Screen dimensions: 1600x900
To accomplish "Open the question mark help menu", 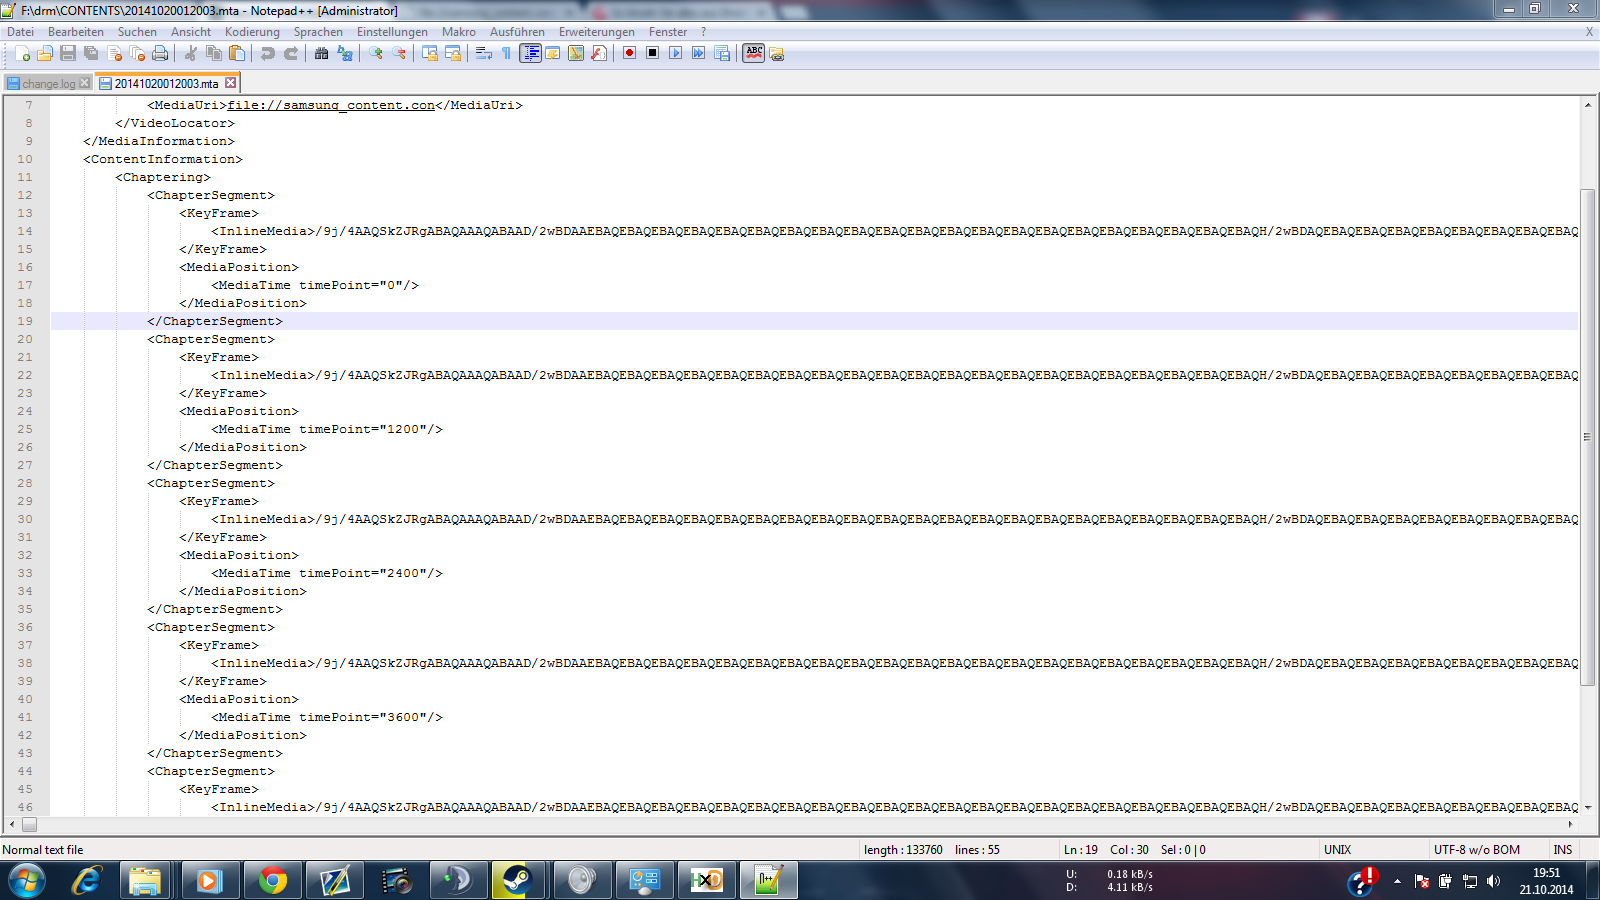I will pos(703,32).
